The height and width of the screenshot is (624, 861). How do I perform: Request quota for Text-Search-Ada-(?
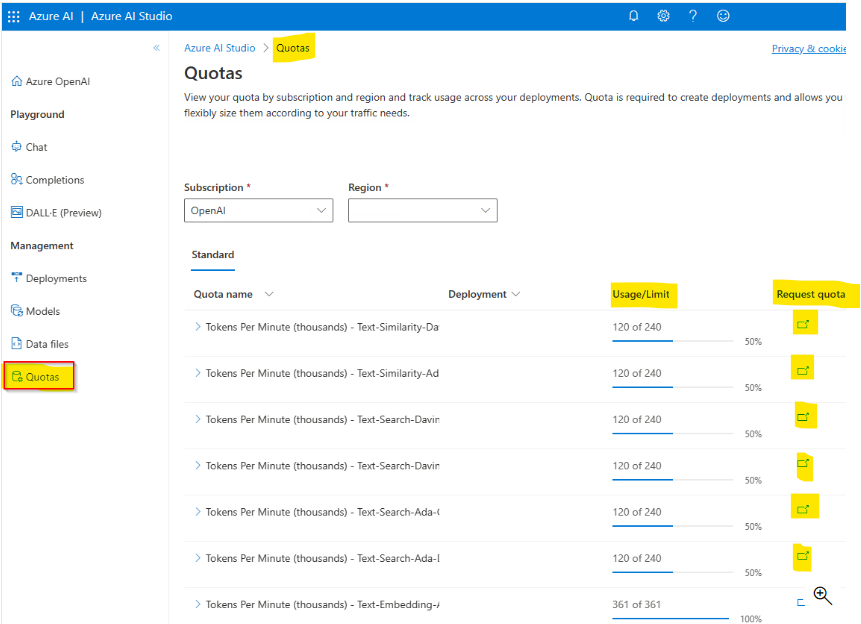tap(803, 509)
